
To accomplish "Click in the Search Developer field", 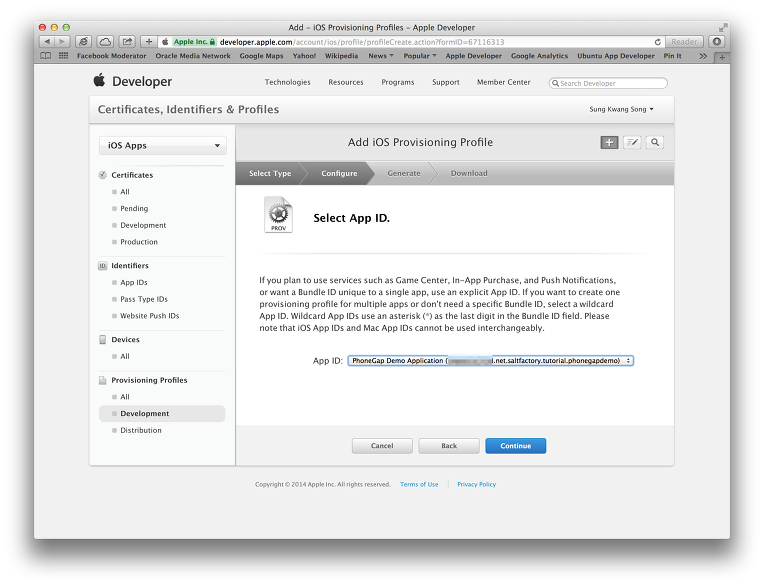I will 608,83.
